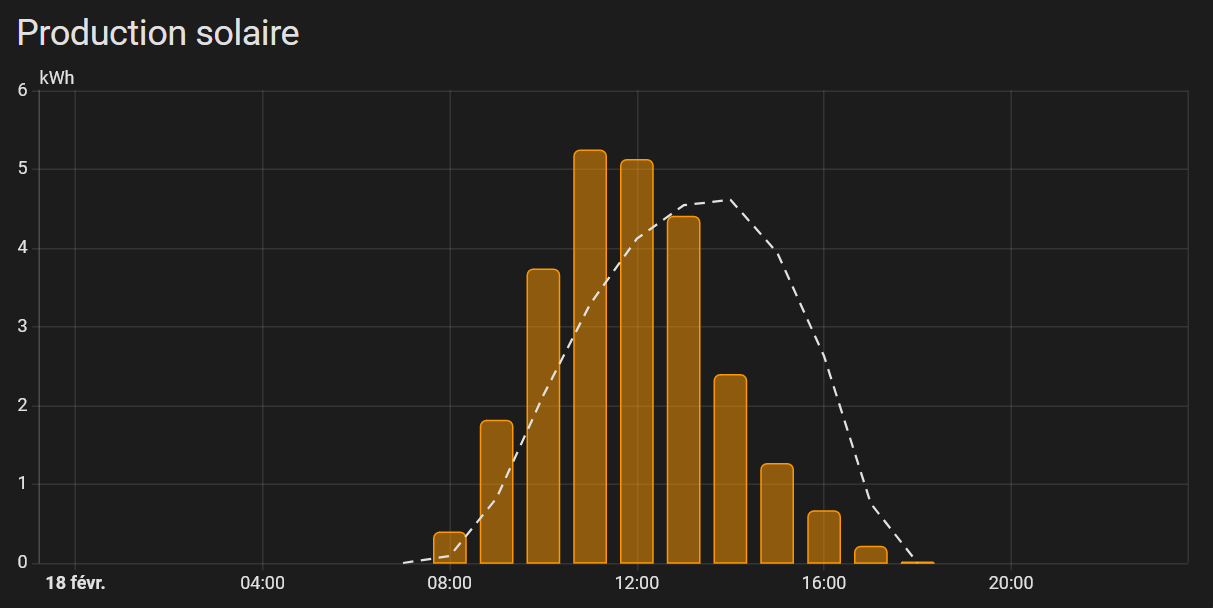Click the 'kWh' axis unit label
The width and height of the screenshot is (1213, 608).
[x=57, y=77]
